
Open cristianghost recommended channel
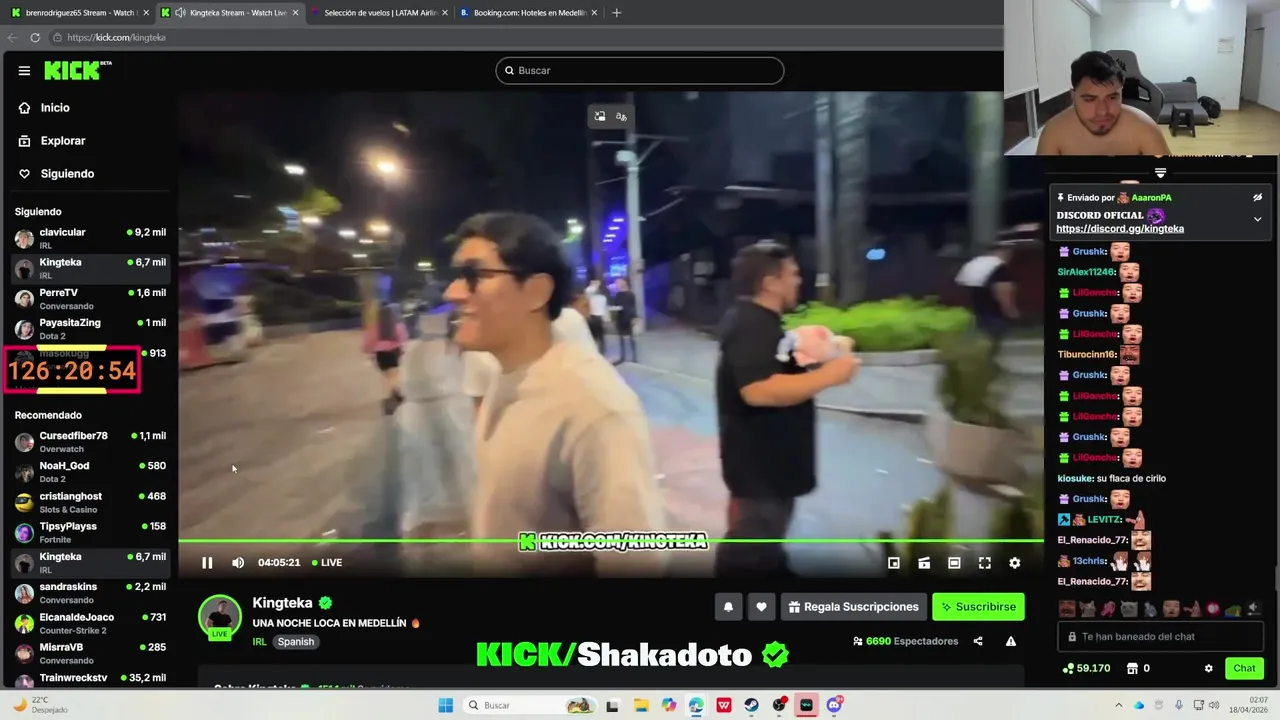(90, 502)
